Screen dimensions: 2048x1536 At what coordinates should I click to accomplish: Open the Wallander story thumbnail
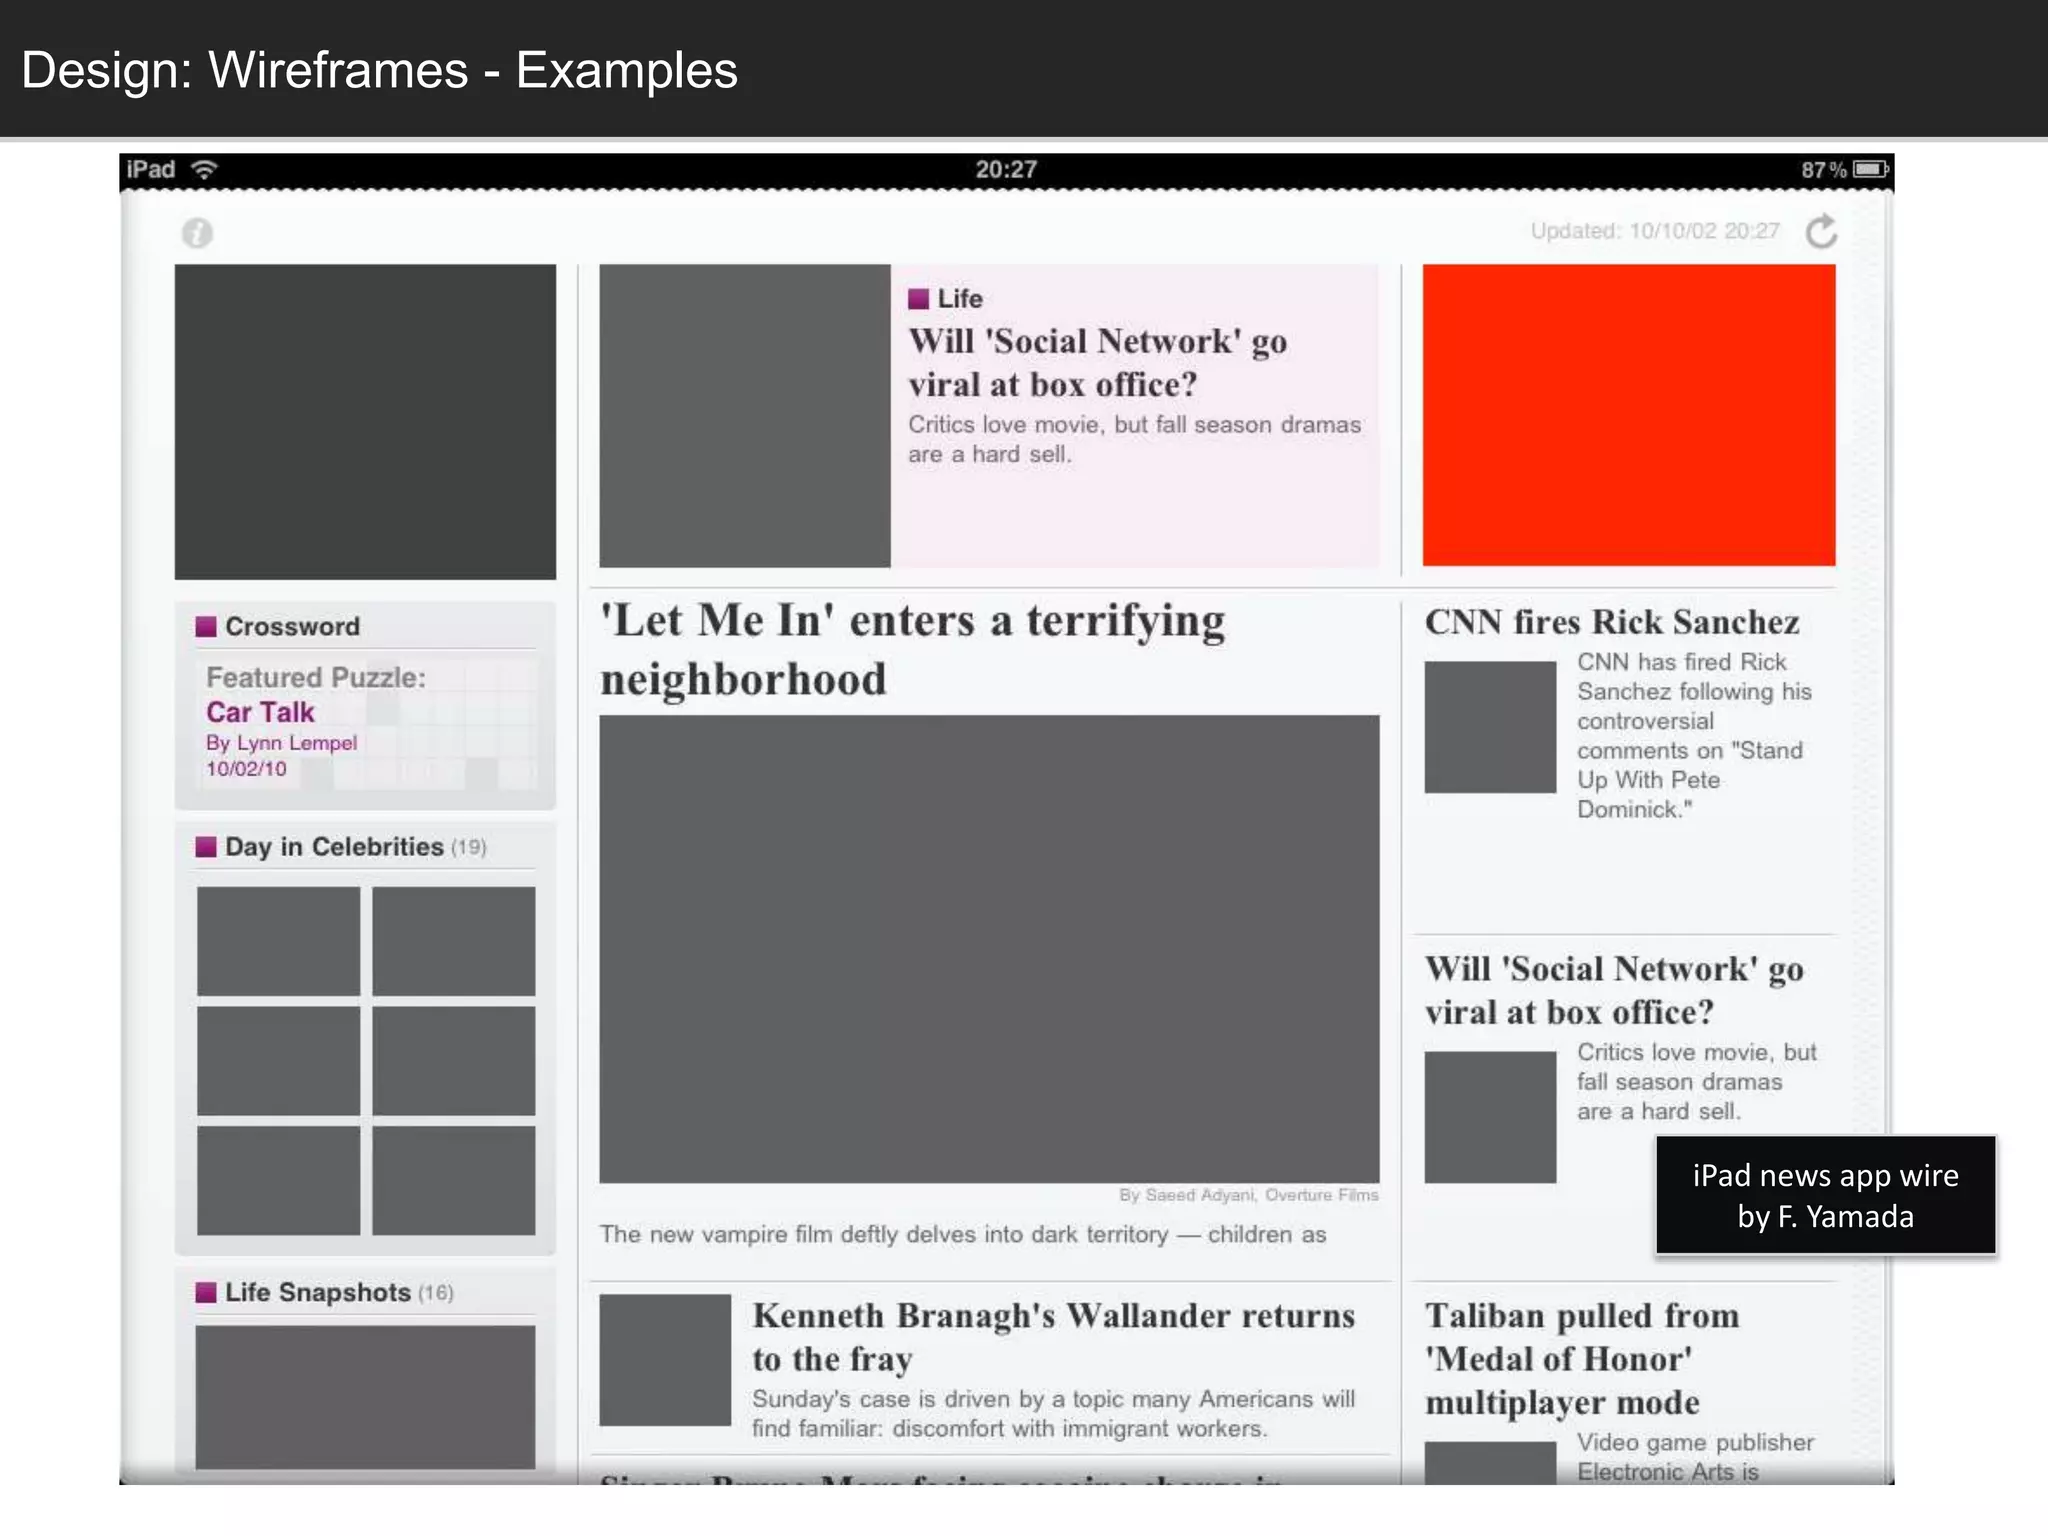[665, 1360]
